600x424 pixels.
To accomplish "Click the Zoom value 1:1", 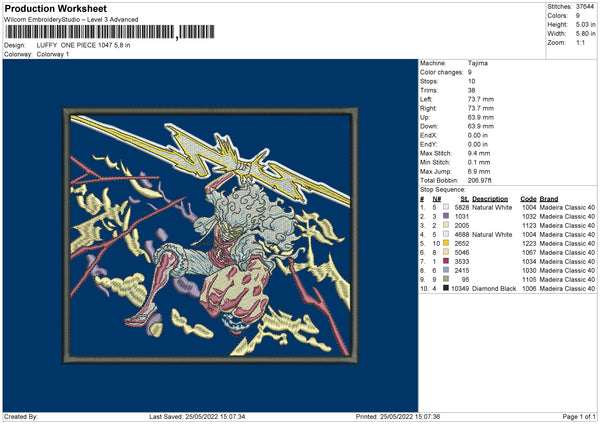I will pyautogui.click(x=580, y=43).
